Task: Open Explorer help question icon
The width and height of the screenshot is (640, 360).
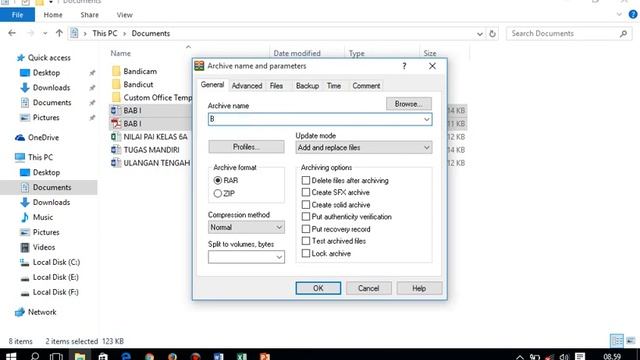Action: click(x=633, y=15)
